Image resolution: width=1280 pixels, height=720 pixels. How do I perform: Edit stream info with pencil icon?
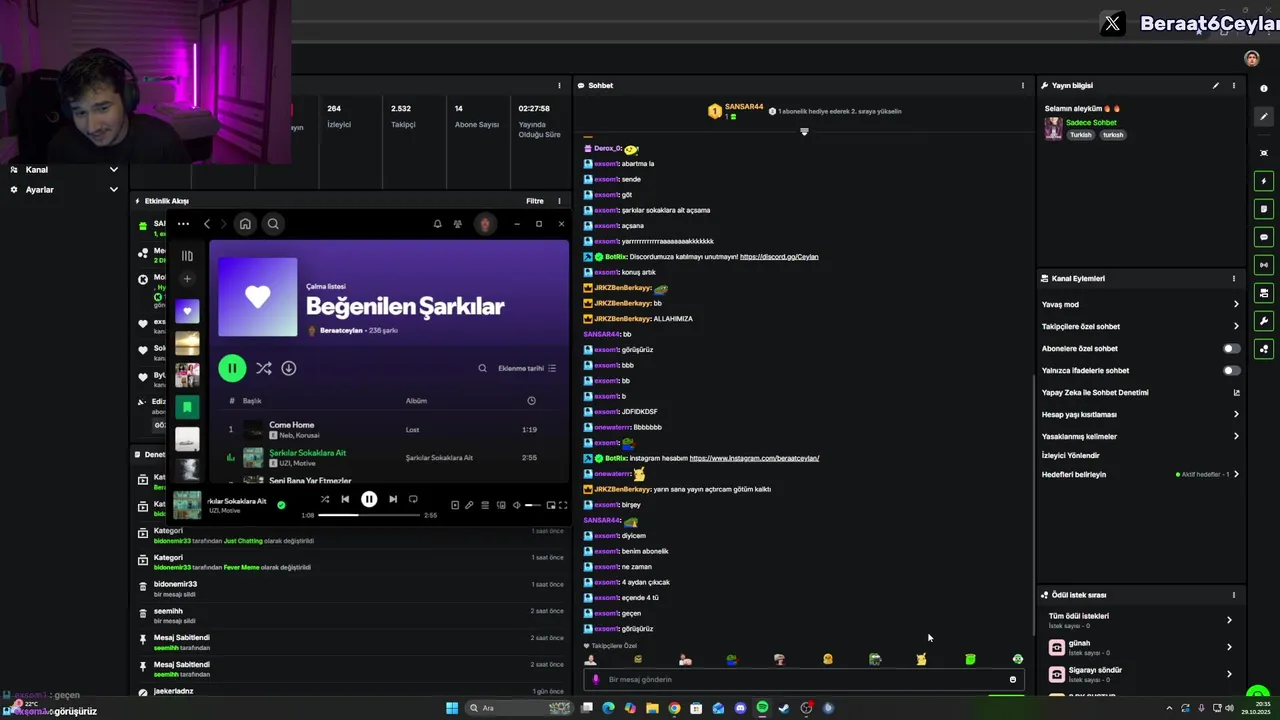pos(1216,86)
